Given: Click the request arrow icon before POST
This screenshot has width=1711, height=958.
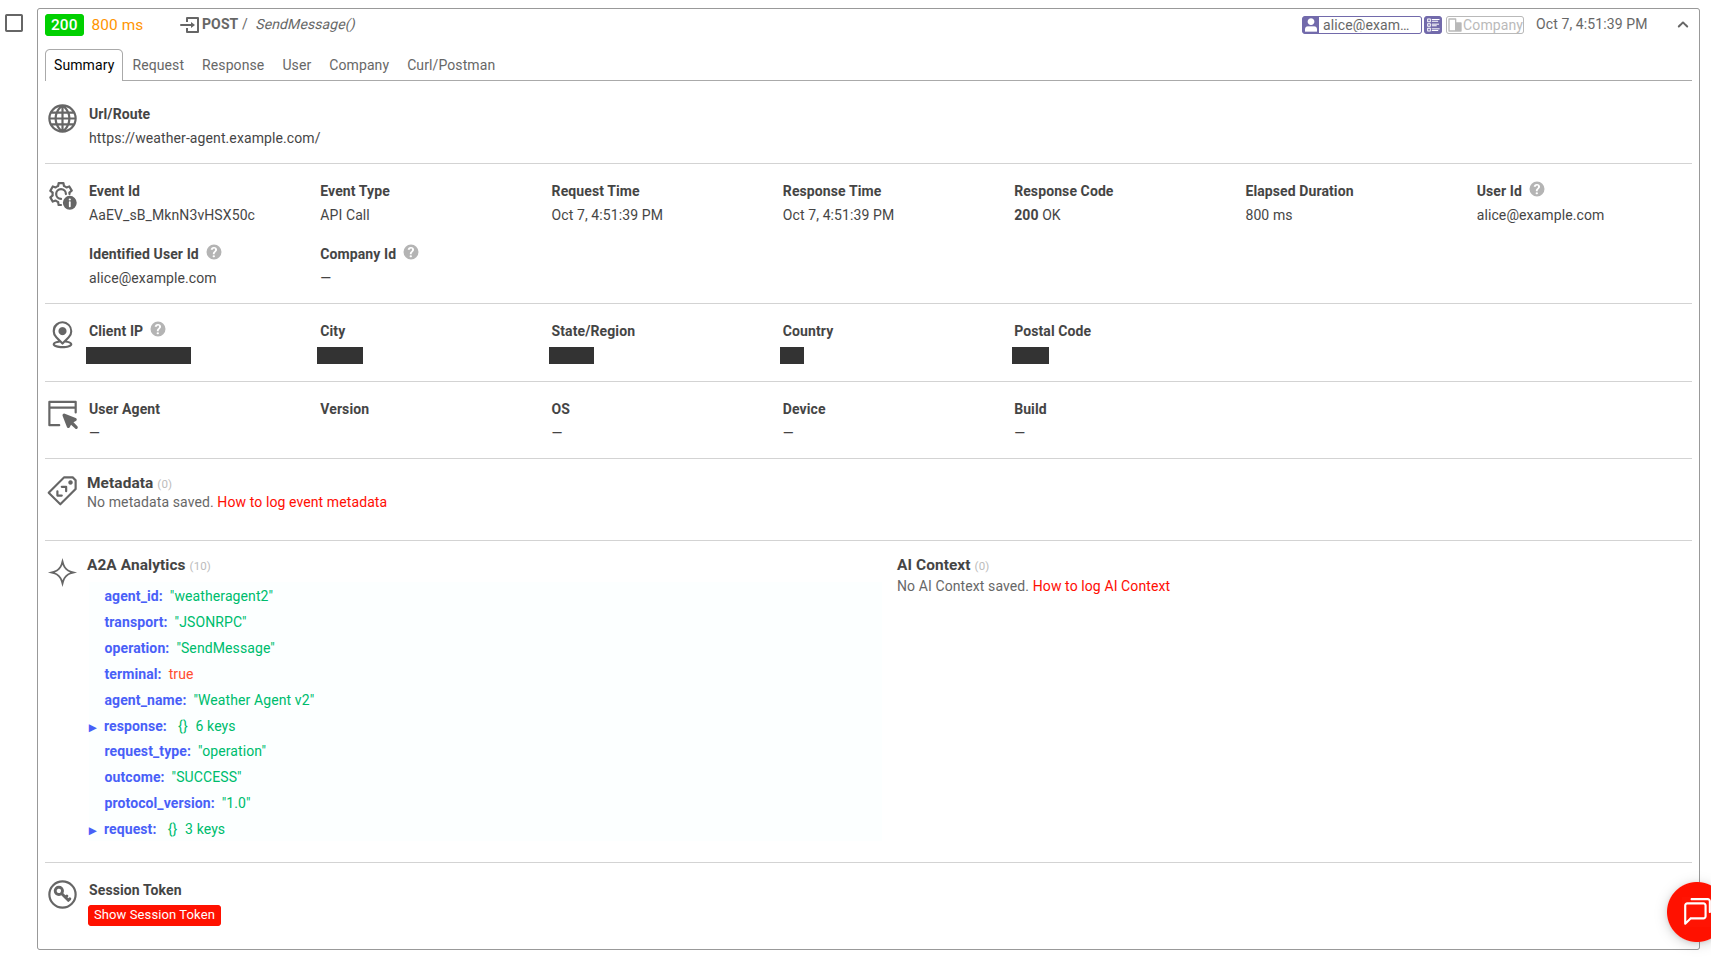Looking at the screenshot, I should 189,25.
